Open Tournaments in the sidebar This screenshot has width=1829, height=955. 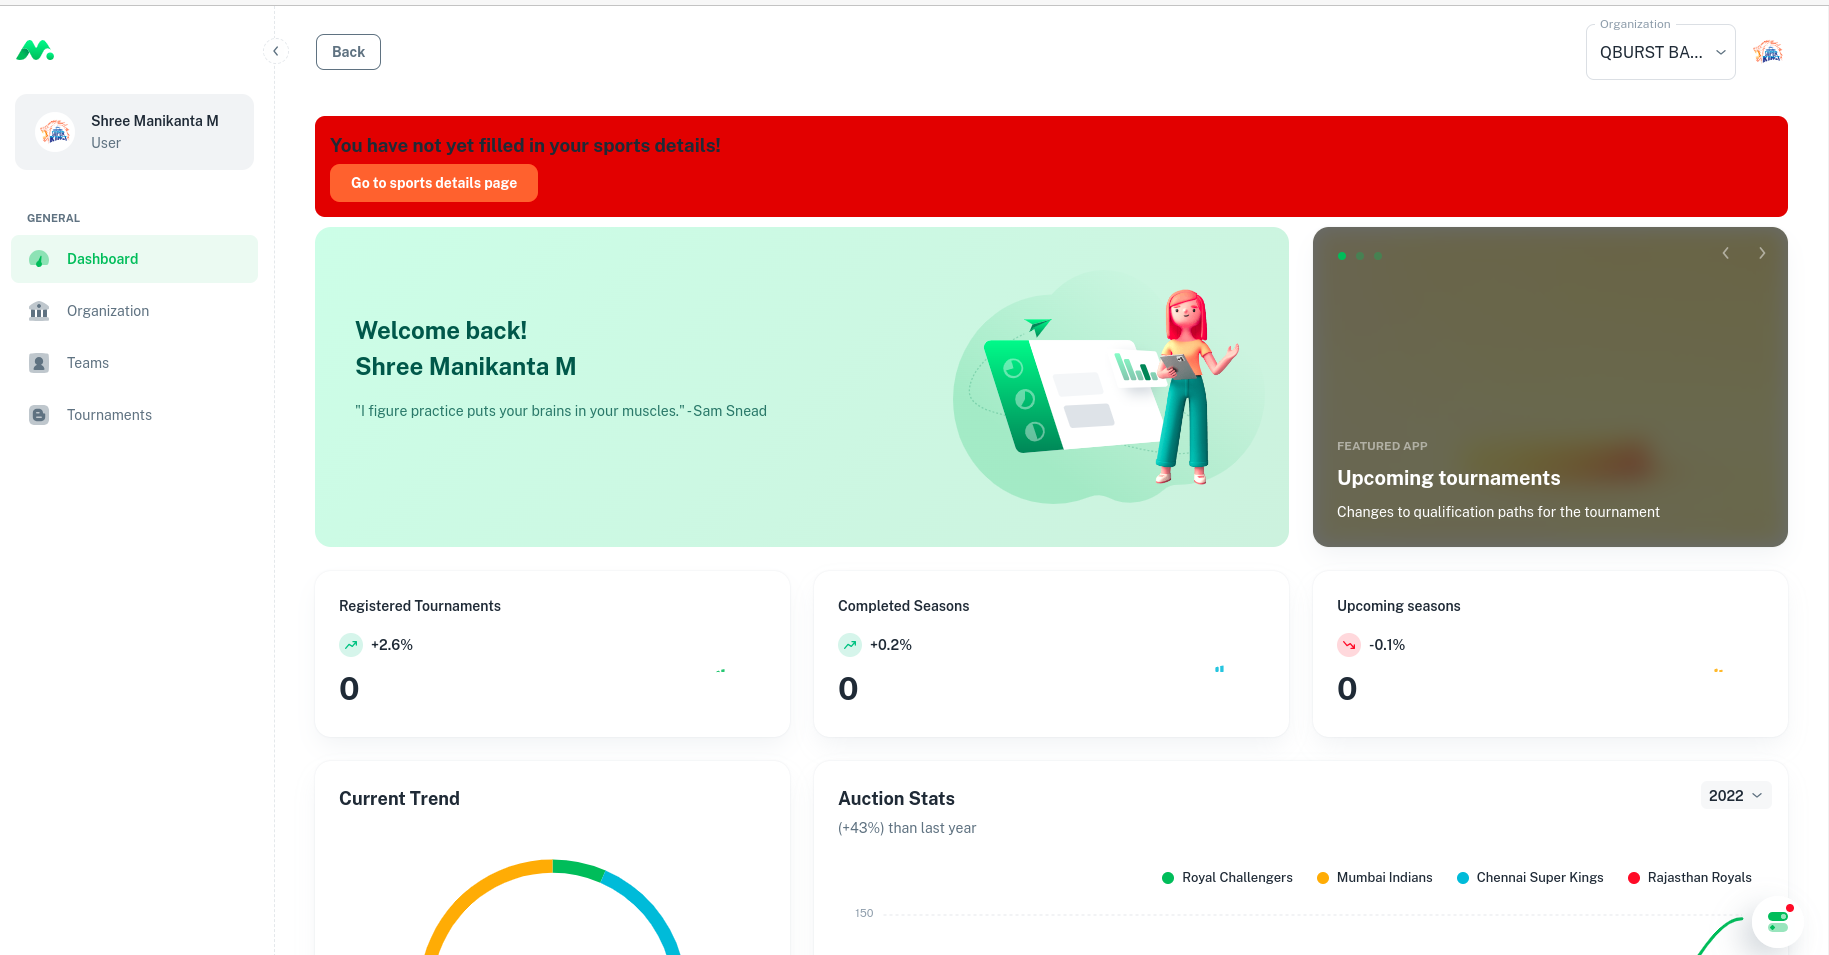(x=134, y=415)
